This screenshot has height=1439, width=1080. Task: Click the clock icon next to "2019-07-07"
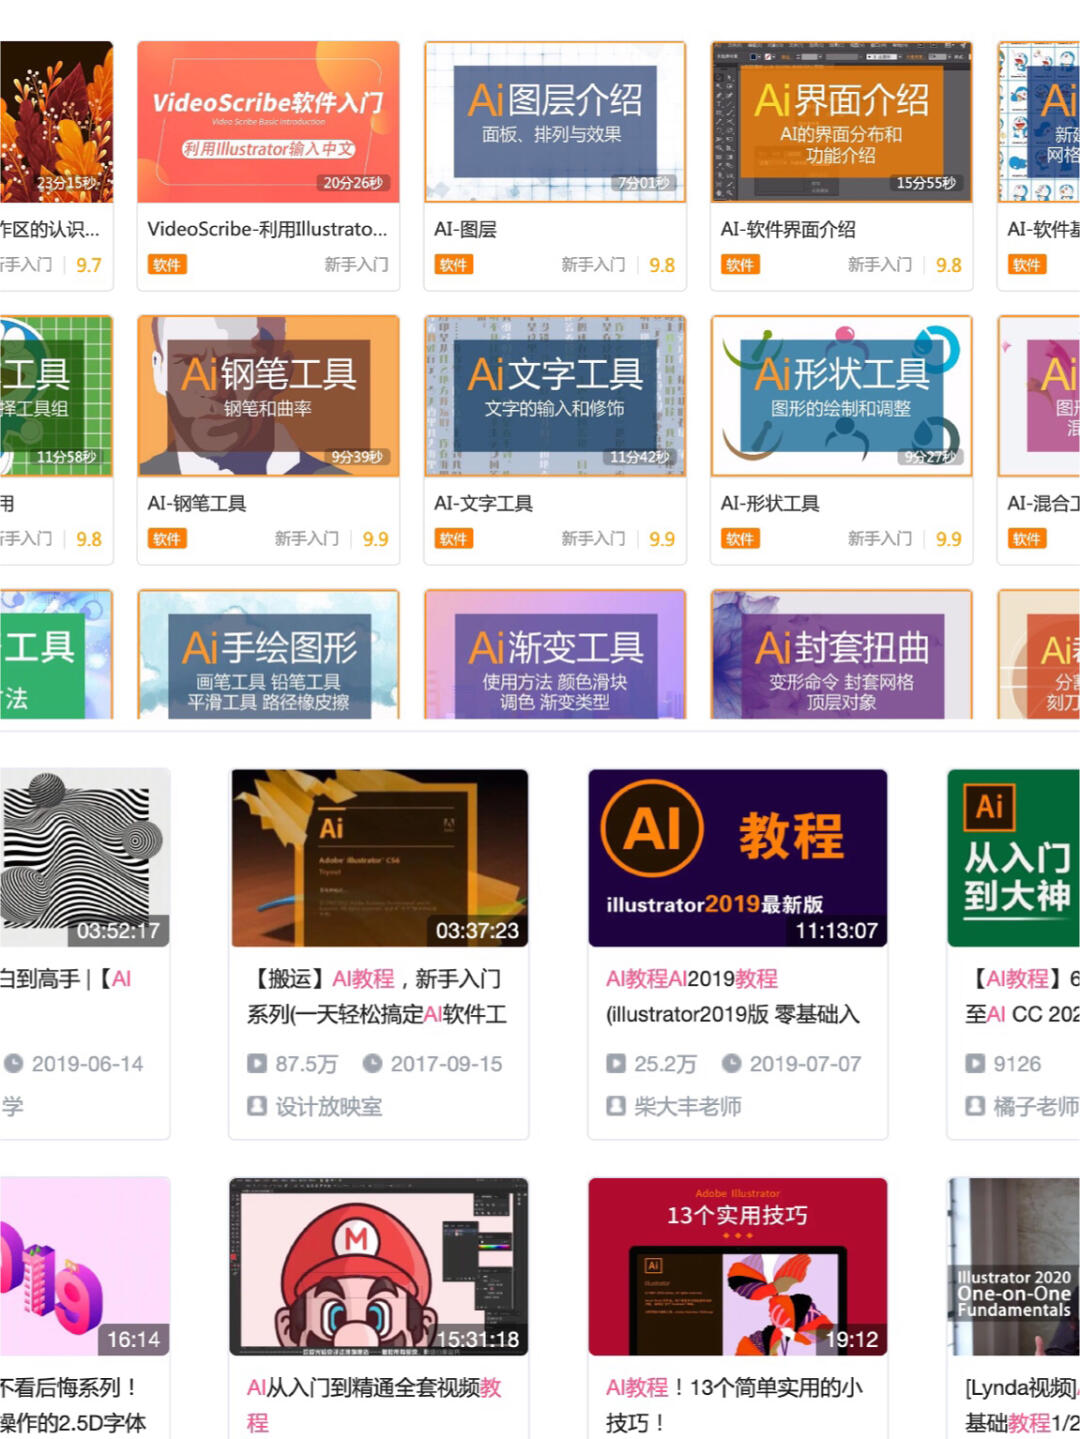pos(733,1064)
